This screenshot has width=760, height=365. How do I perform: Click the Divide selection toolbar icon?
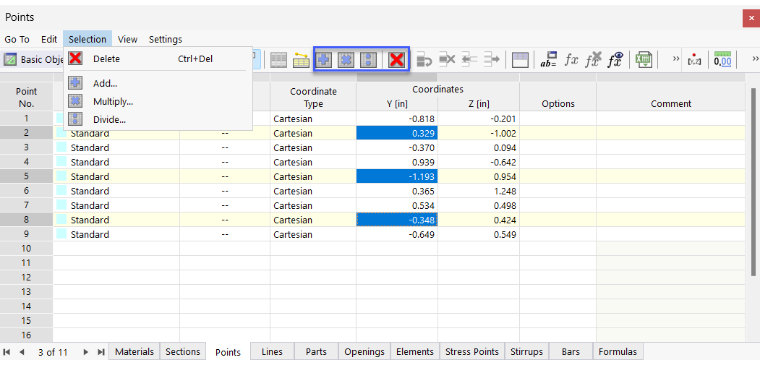[369, 60]
